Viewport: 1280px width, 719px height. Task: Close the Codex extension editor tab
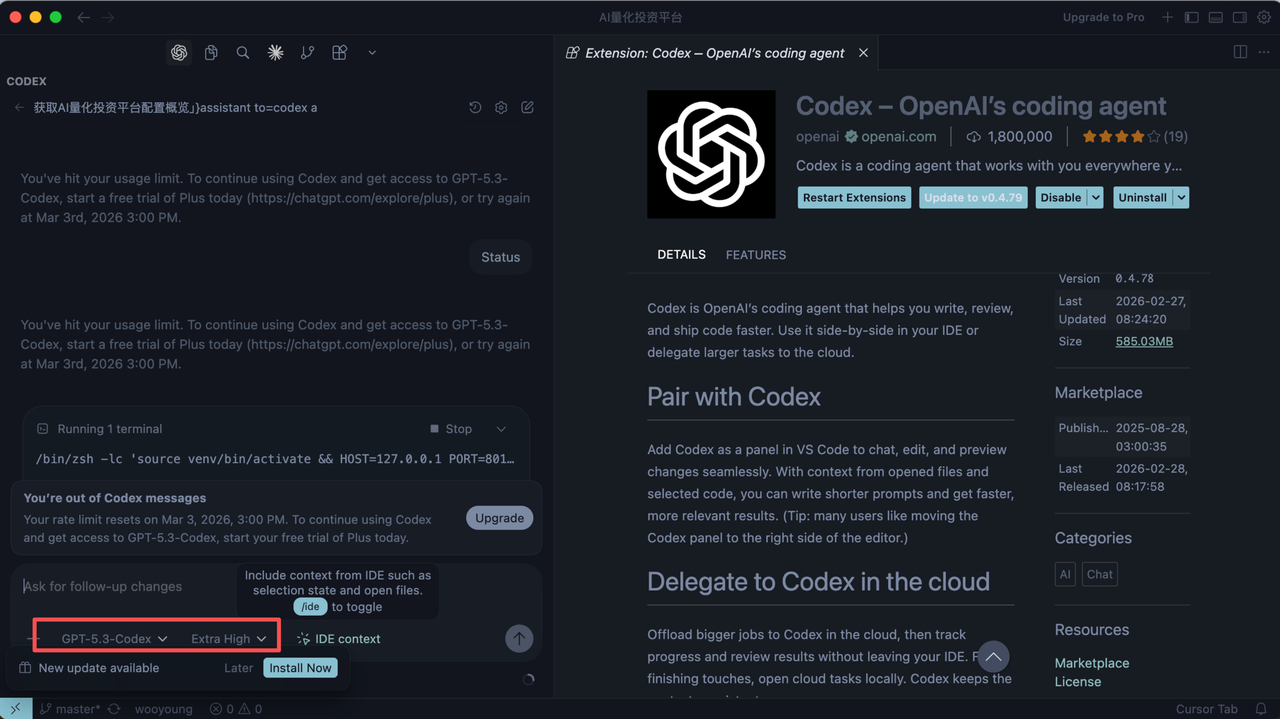click(x=863, y=53)
